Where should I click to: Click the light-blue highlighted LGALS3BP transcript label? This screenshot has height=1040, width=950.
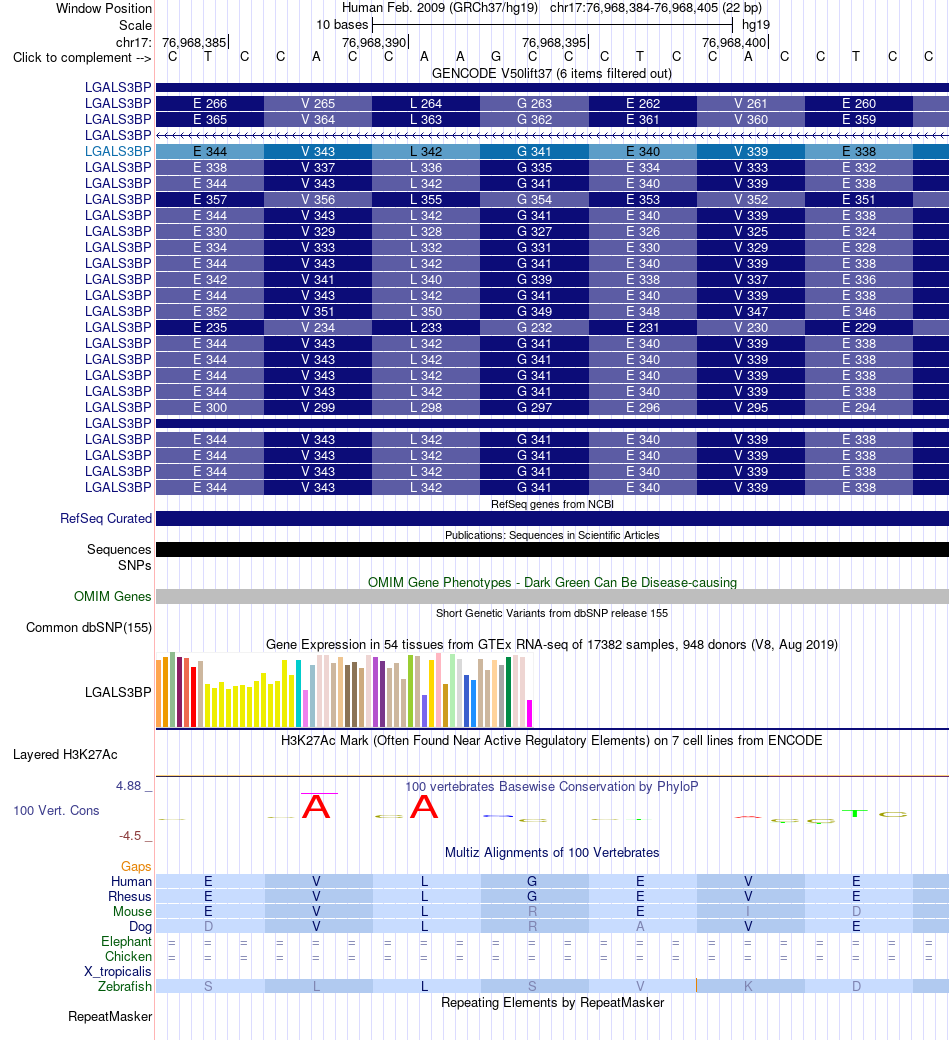[118, 151]
